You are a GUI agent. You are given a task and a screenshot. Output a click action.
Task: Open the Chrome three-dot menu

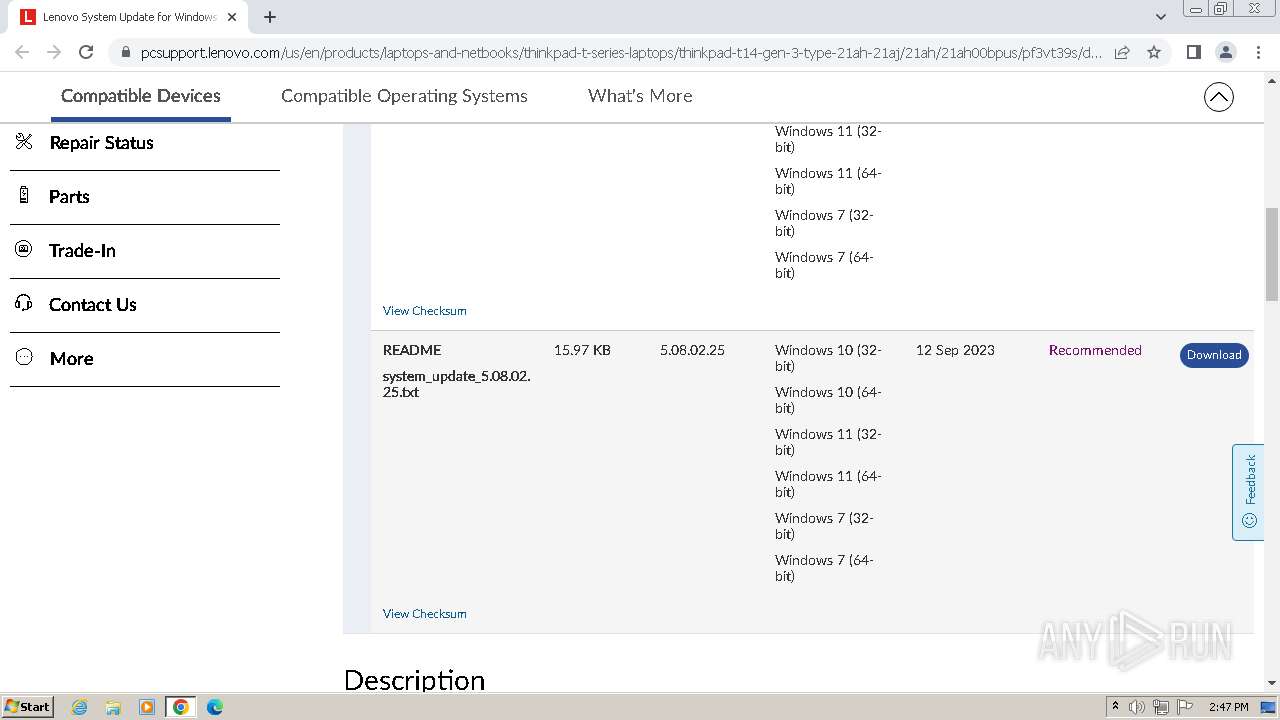coord(1258,52)
